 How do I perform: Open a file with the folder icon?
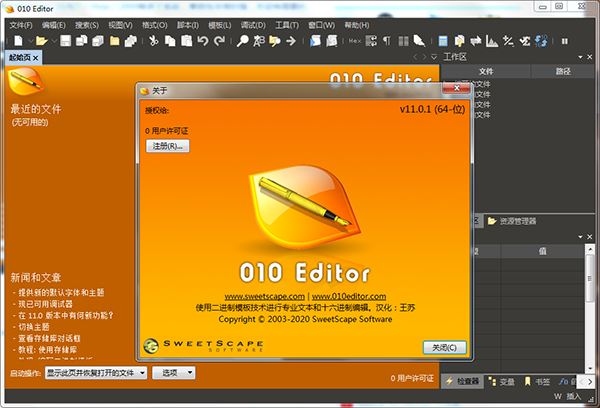(x=41, y=41)
